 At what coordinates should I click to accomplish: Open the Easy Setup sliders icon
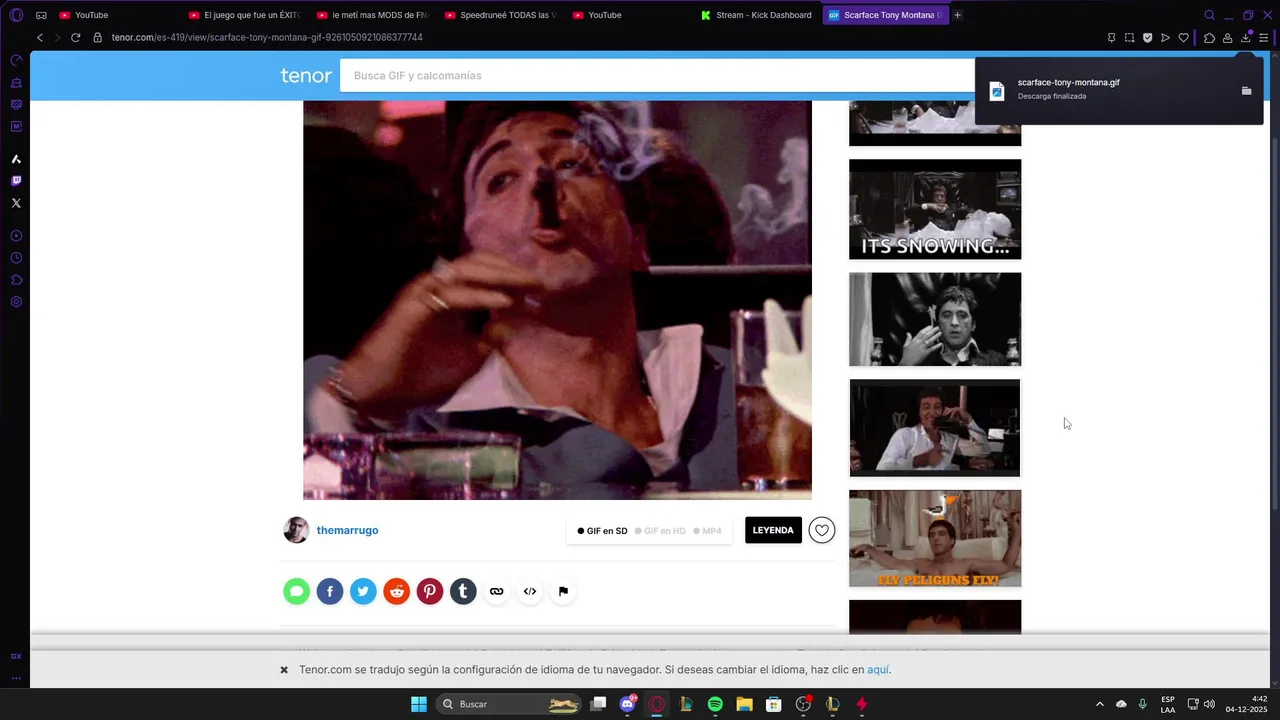[x=1263, y=38]
